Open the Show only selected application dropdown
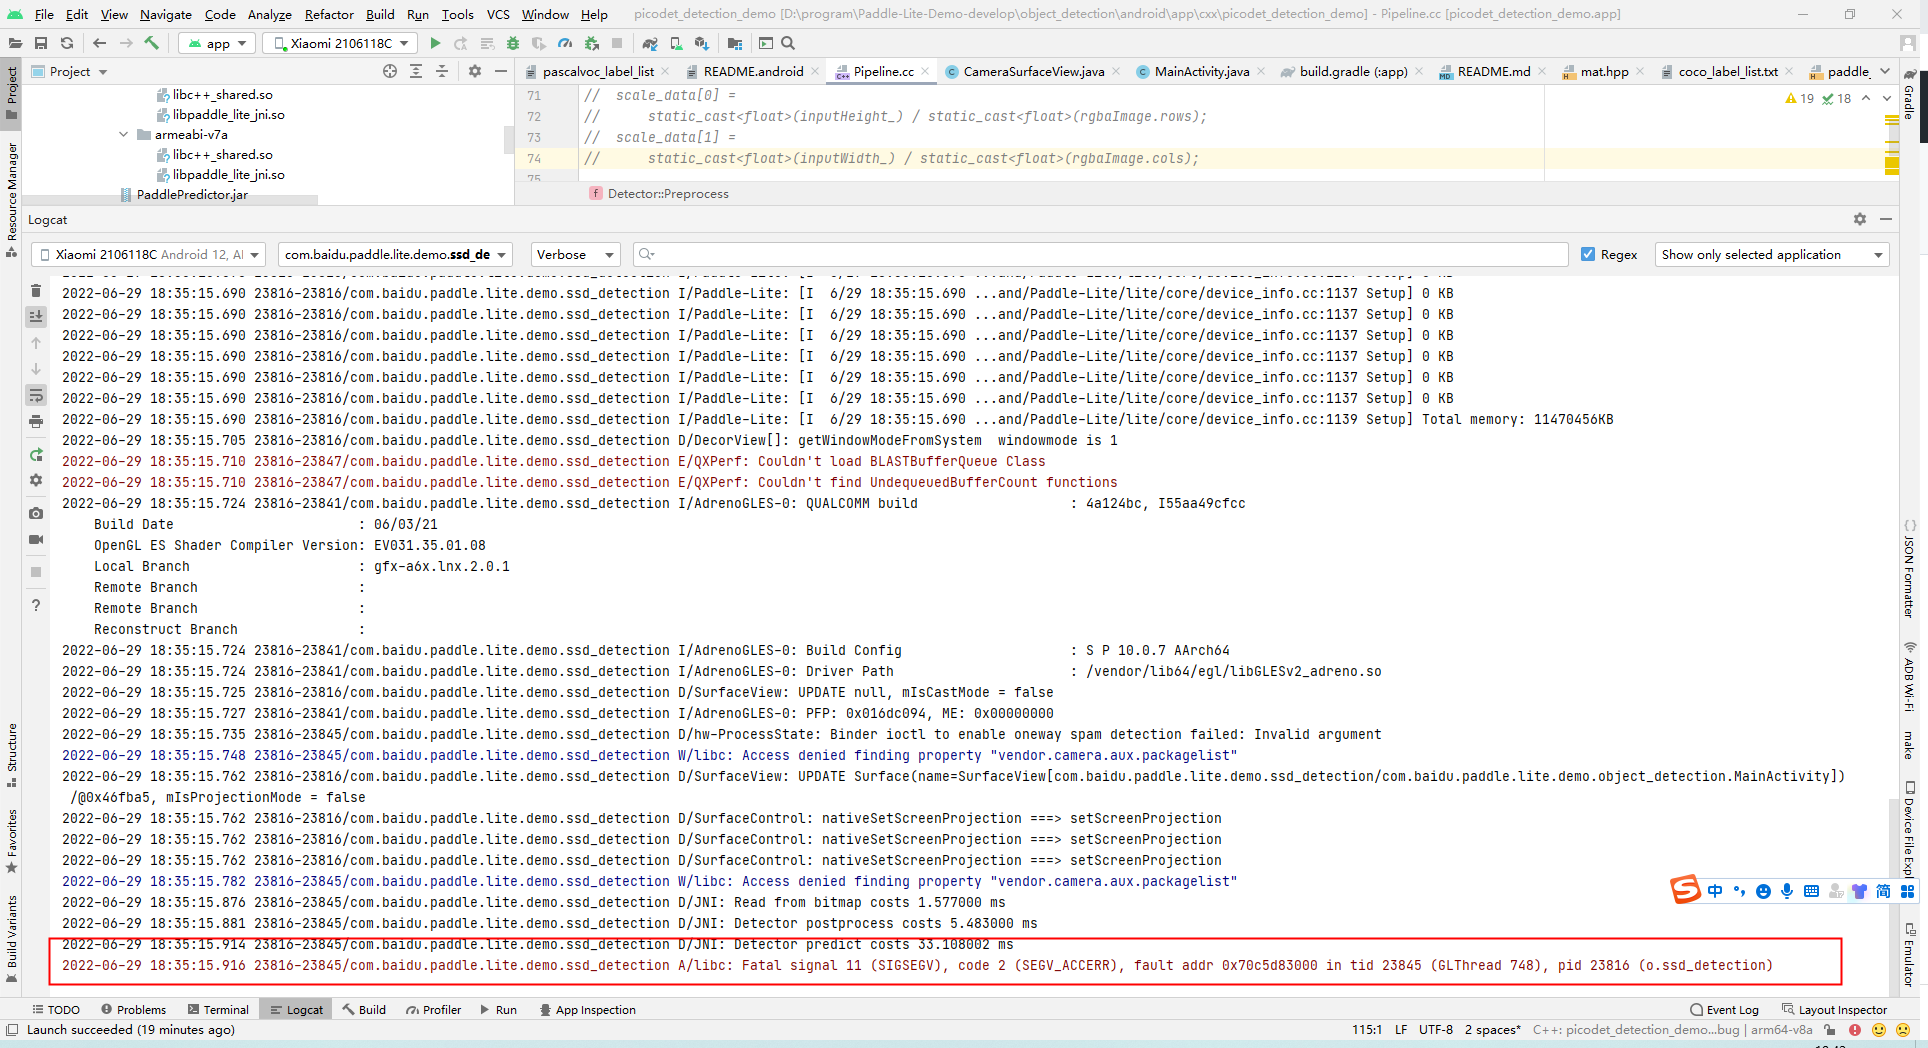The height and width of the screenshot is (1048, 1928). pyautogui.click(x=1771, y=254)
